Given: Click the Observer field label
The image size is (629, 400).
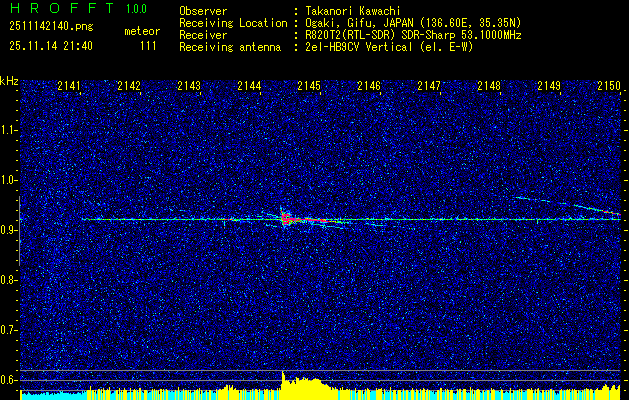Looking at the screenshot, I should (x=203, y=11).
